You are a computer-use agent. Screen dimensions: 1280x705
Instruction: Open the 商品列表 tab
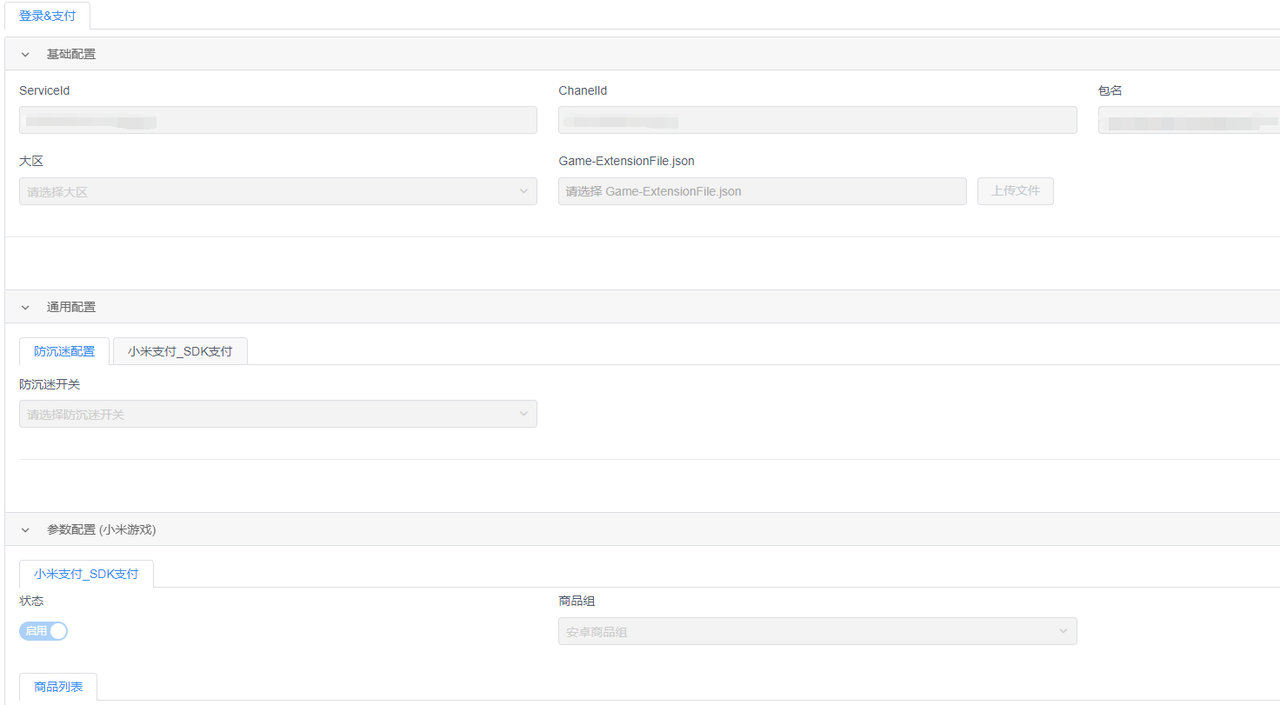[58, 687]
